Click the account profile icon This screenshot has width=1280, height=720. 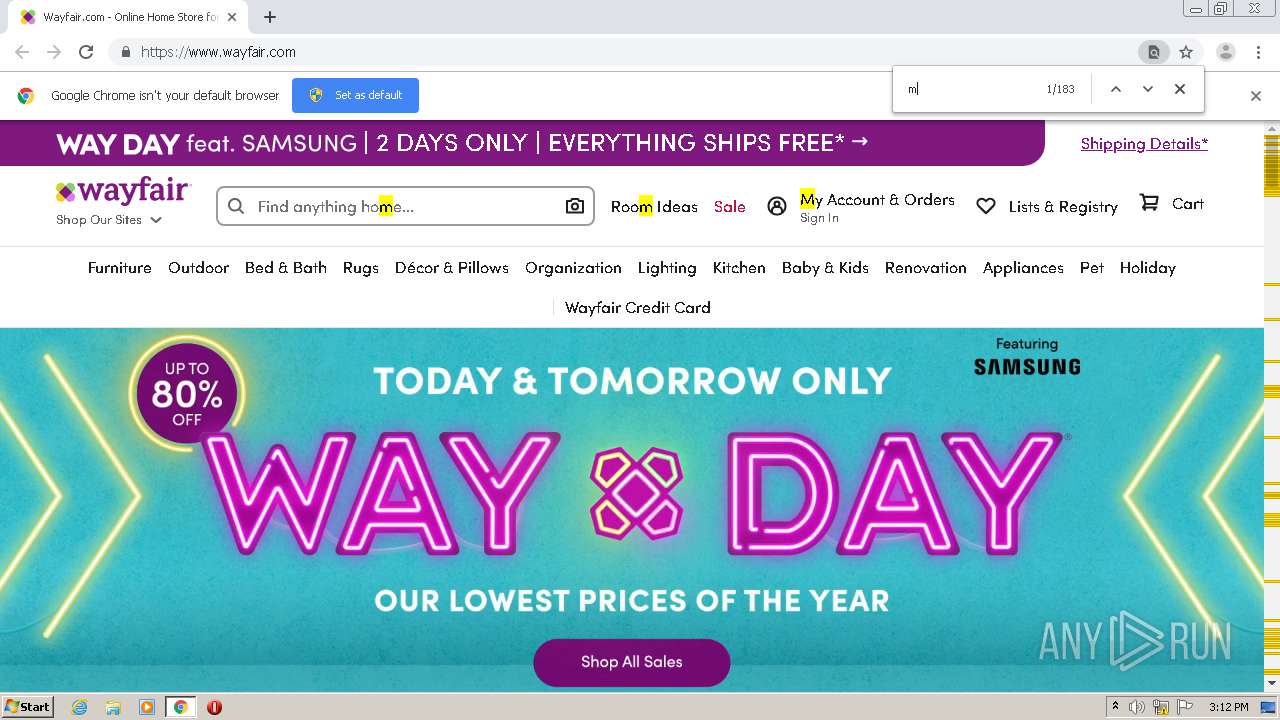click(x=777, y=206)
